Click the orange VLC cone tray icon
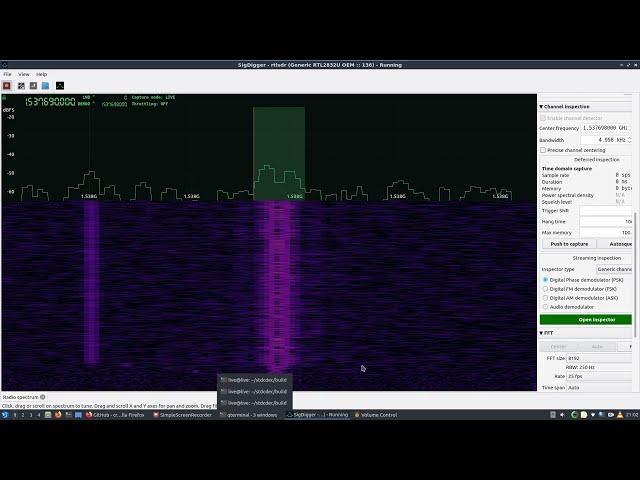Screen dimensions: 640x480 620,415
